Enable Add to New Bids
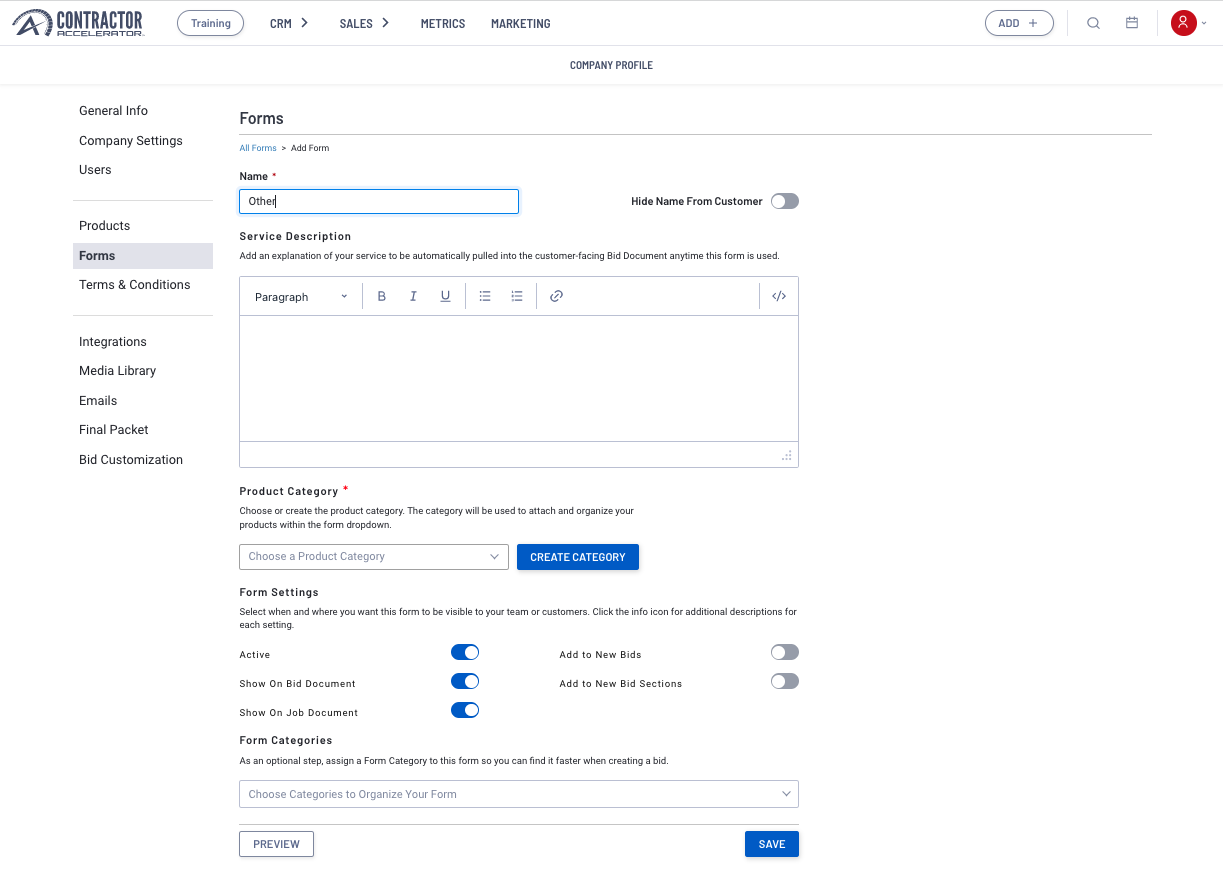Viewport: 1223px width, 875px height. [x=785, y=652]
